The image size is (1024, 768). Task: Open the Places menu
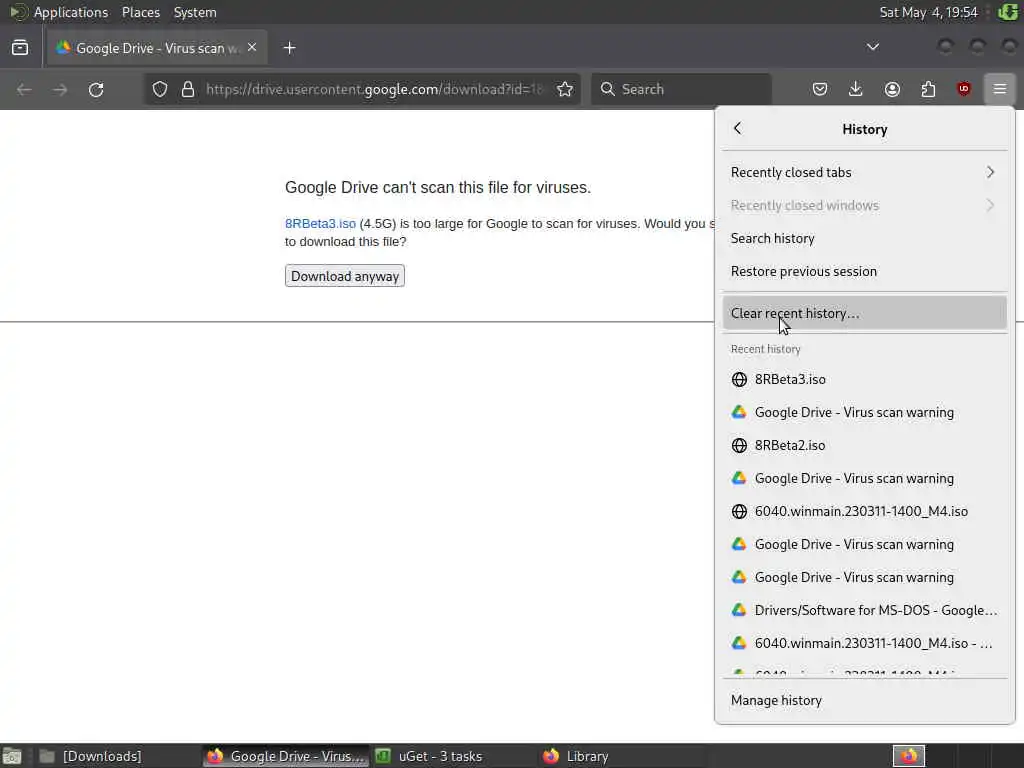pyautogui.click(x=140, y=12)
